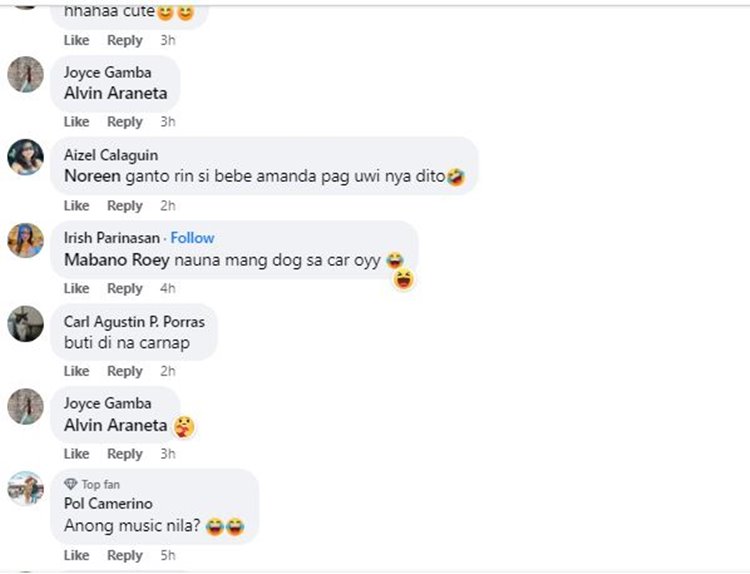Reply to Carl Agustin P. Porras's comment
Image resolution: width=750 pixels, height=574 pixels.
[125, 371]
